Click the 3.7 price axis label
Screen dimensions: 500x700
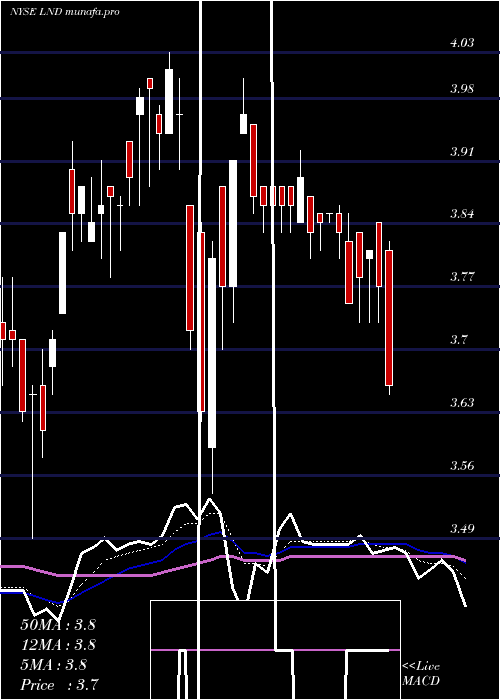coord(458,340)
